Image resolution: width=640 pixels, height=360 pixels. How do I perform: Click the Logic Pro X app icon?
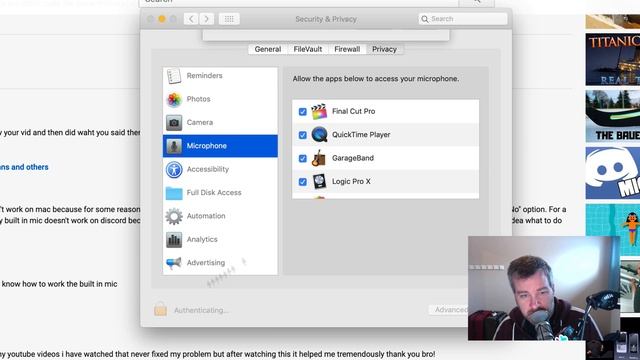tap(319, 182)
